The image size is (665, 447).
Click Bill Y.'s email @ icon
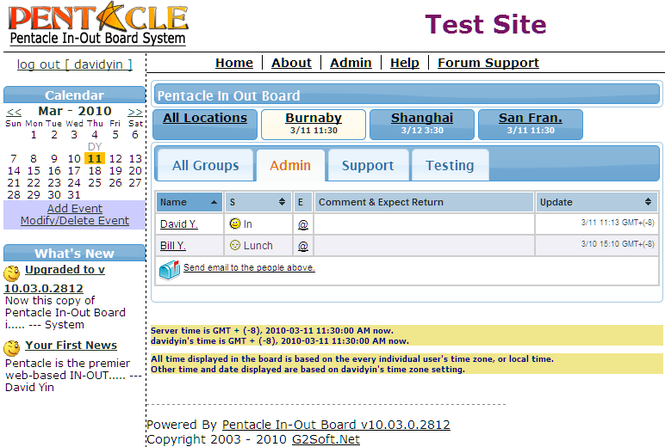coord(303,246)
